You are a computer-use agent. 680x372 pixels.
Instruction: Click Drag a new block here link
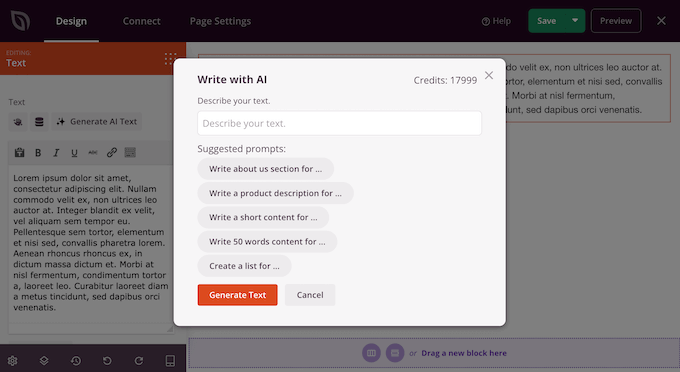coord(464,353)
